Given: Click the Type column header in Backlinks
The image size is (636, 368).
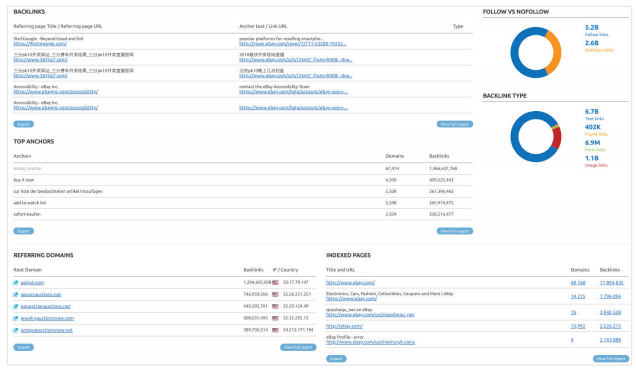Looking at the screenshot, I should coord(458,26).
